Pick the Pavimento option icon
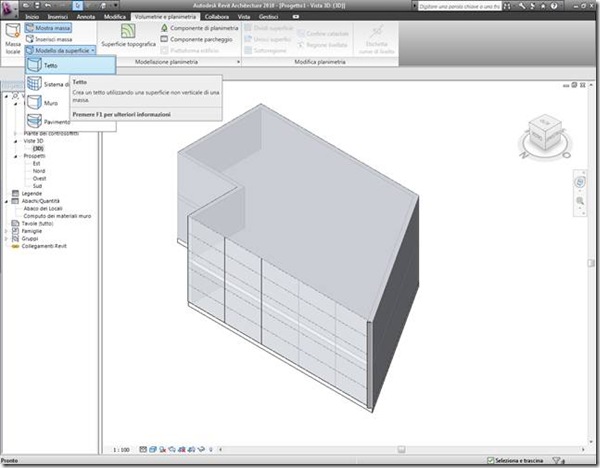This screenshot has height=468, width=600. pos(34,121)
